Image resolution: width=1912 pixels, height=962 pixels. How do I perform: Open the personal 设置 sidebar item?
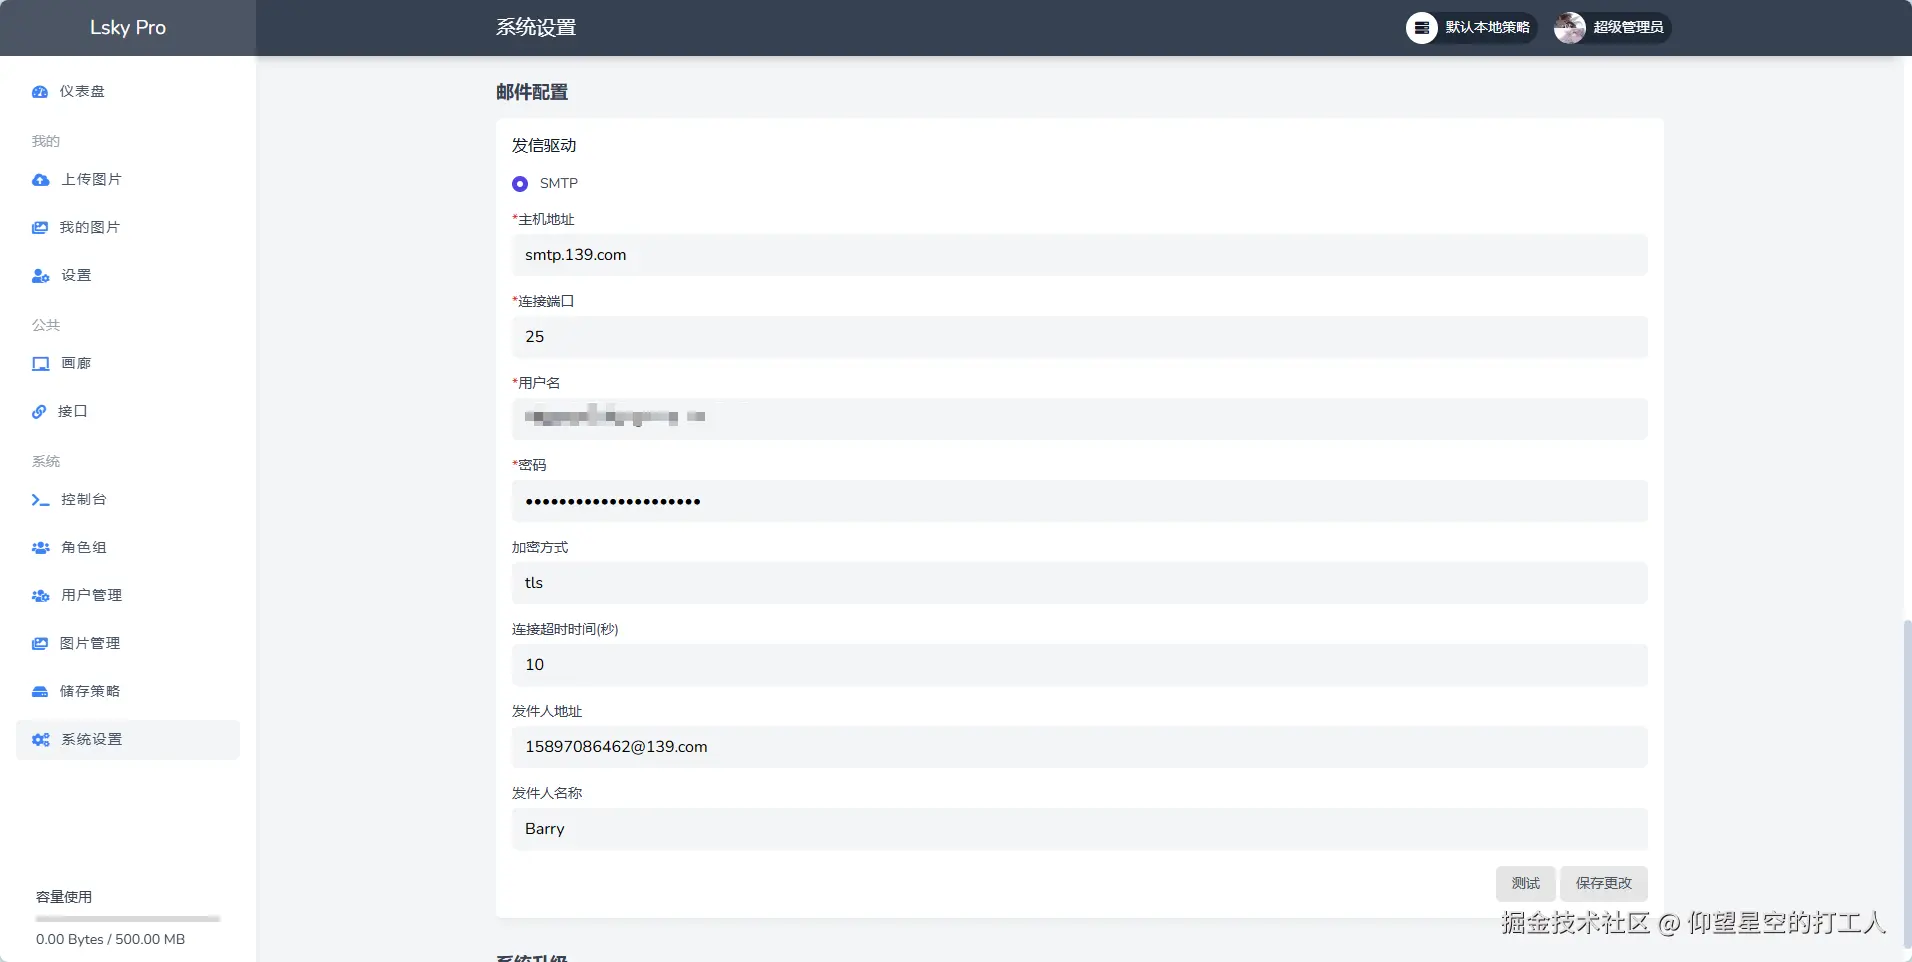(128, 276)
